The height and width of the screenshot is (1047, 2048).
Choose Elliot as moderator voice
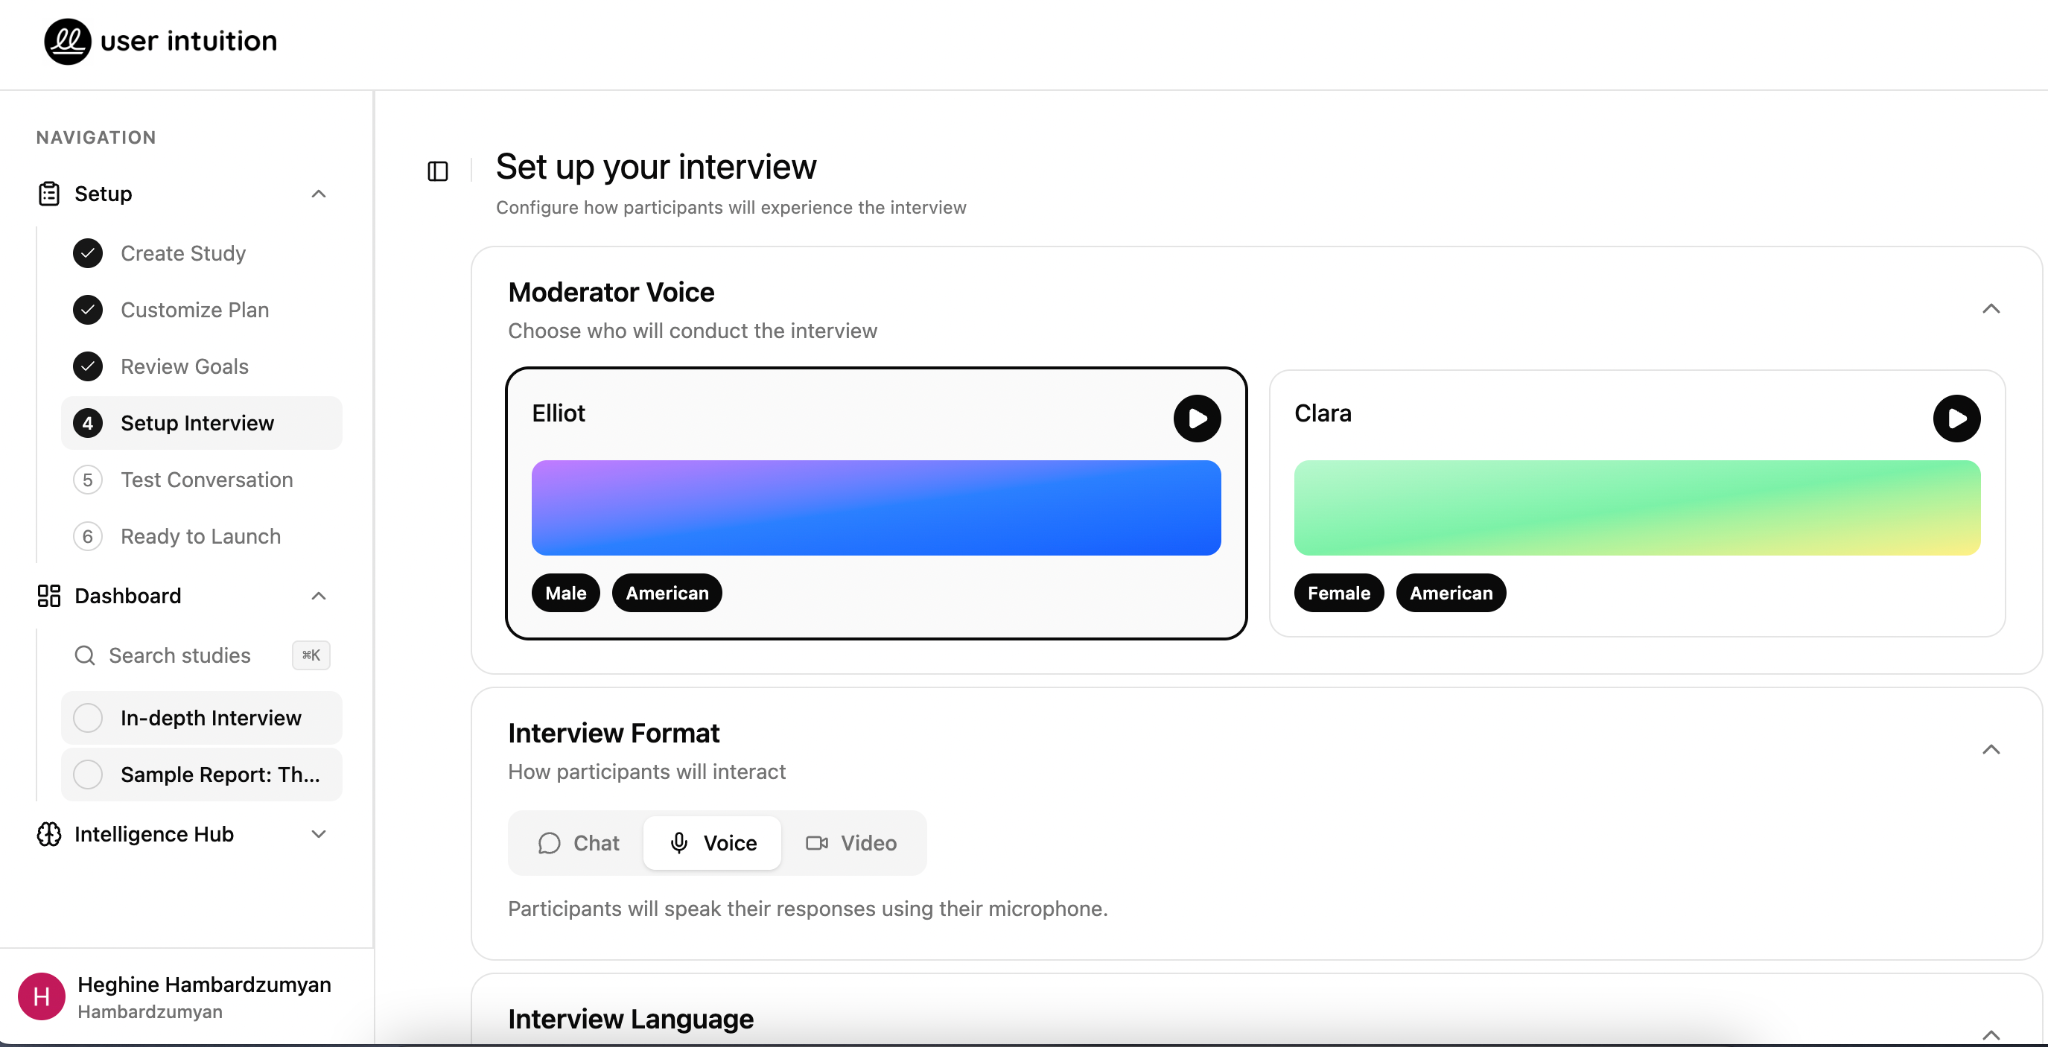click(x=876, y=504)
